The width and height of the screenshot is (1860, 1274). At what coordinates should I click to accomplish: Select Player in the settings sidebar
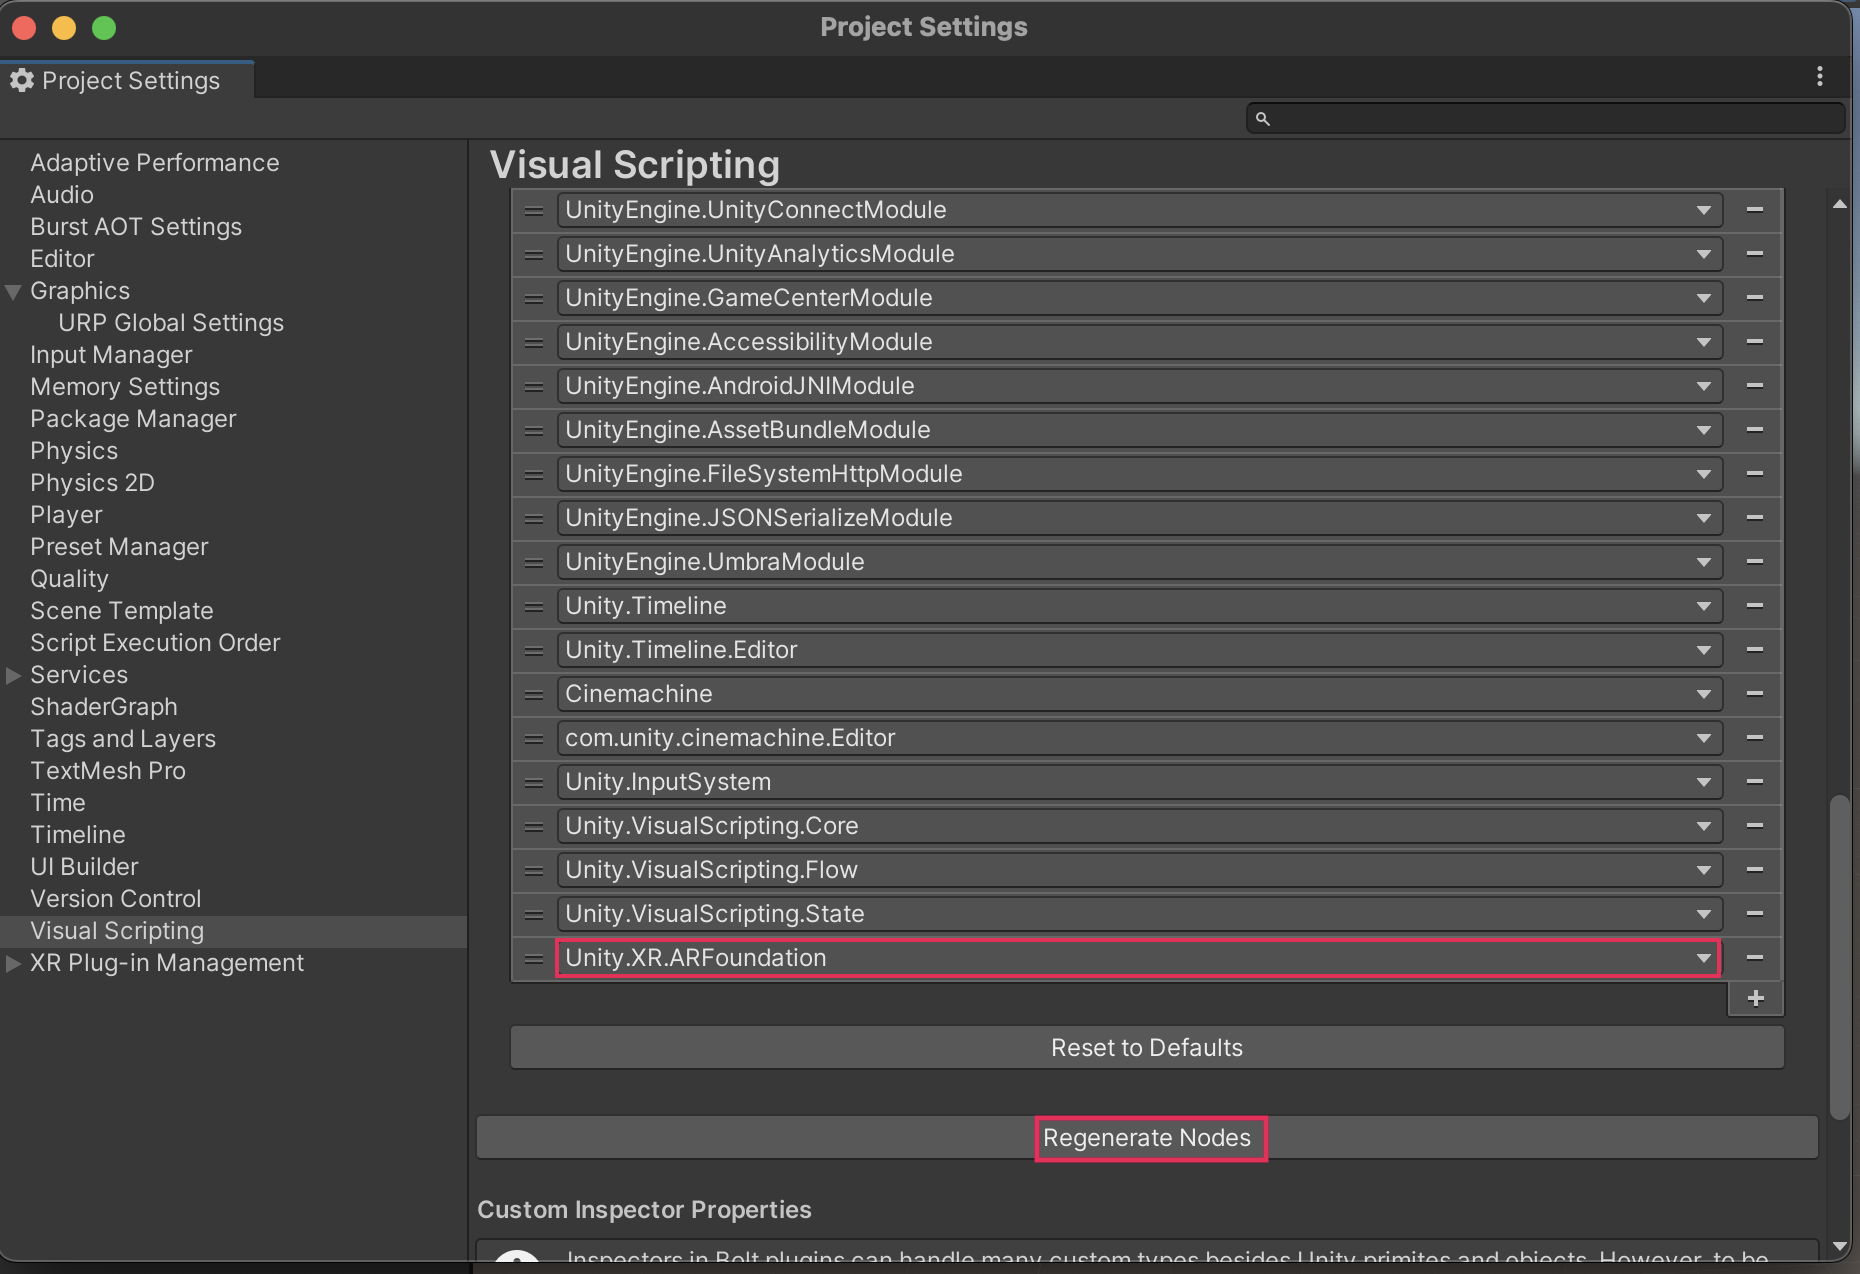[x=66, y=515]
